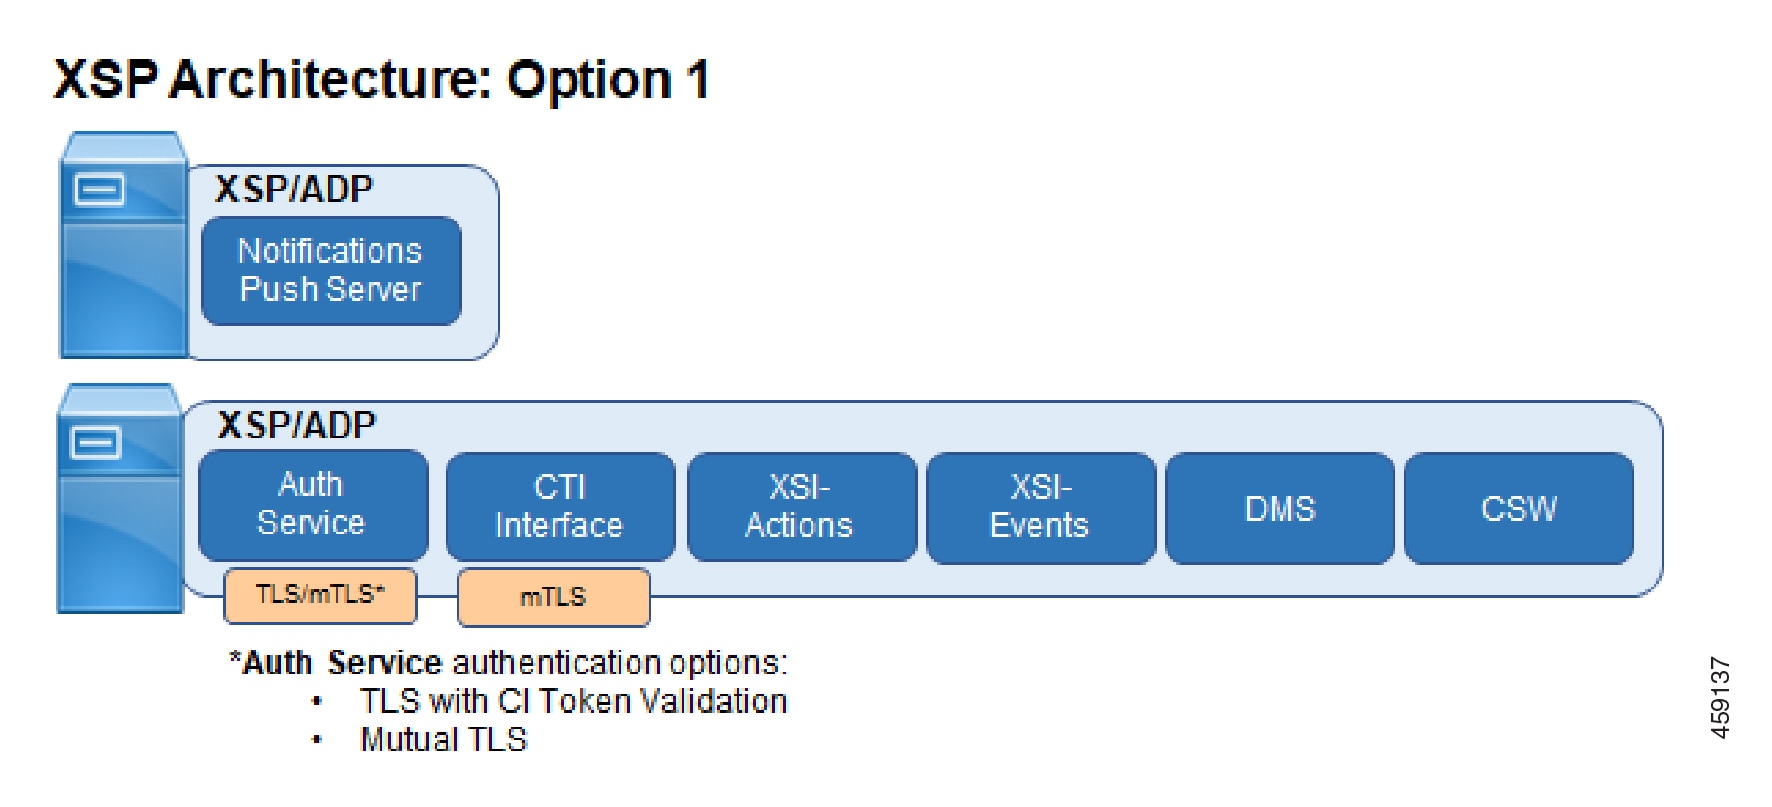Select the DMS block

pos(1280,508)
